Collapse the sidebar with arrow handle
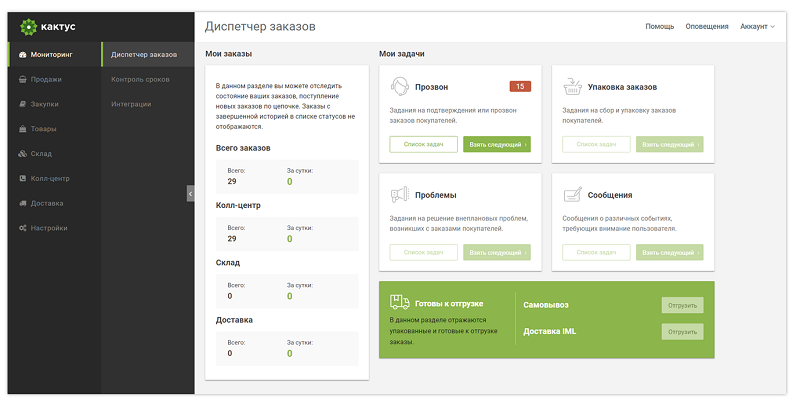This screenshot has height=404, width=800. [190, 194]
